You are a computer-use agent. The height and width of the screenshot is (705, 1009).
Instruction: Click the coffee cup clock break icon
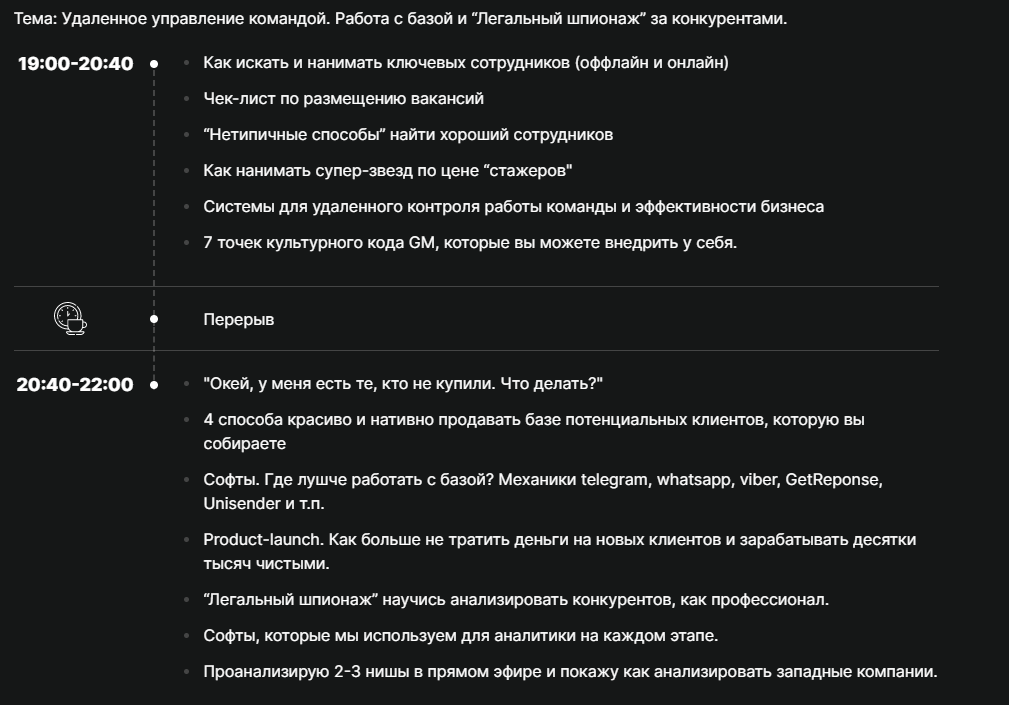[69, 318]
